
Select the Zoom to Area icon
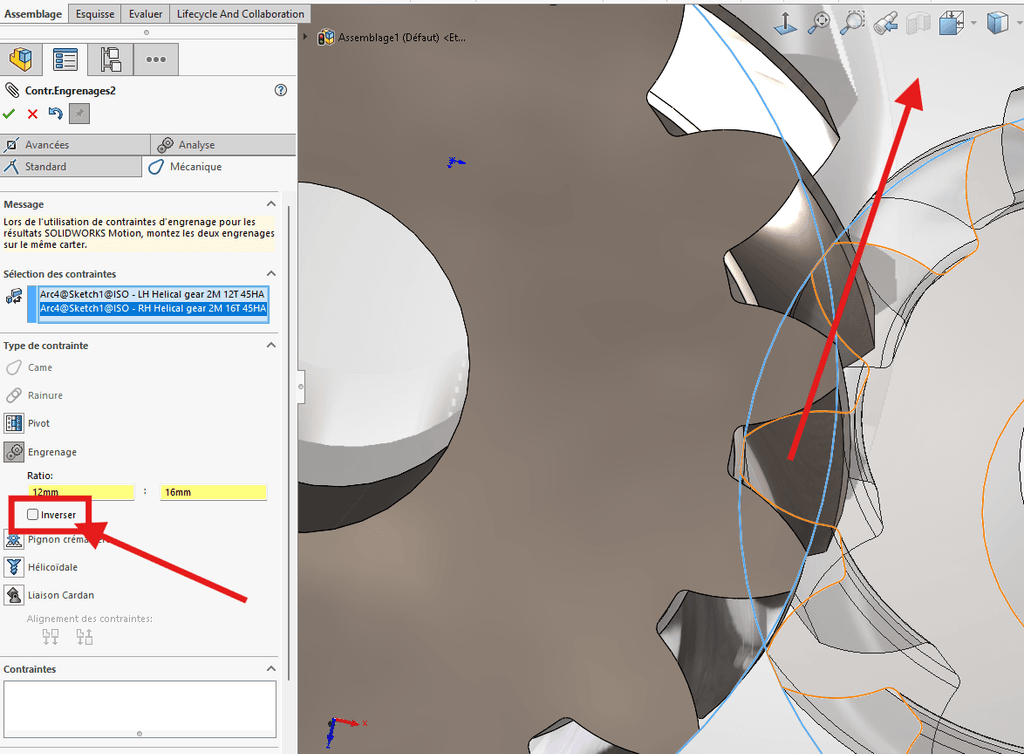pos(852,23)
